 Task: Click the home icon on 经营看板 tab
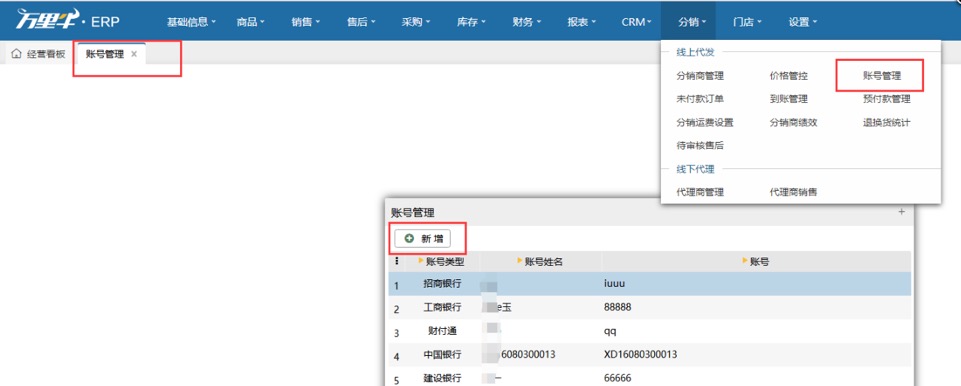17,54
